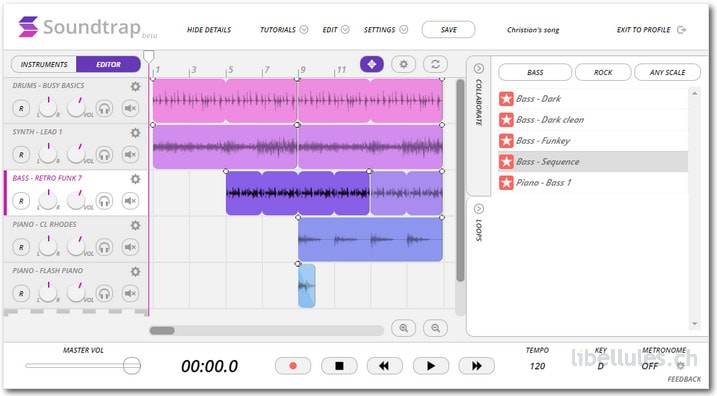Collapse the Loops side panel arrow
Screen dimensions: 717x396
pos(479,209)
